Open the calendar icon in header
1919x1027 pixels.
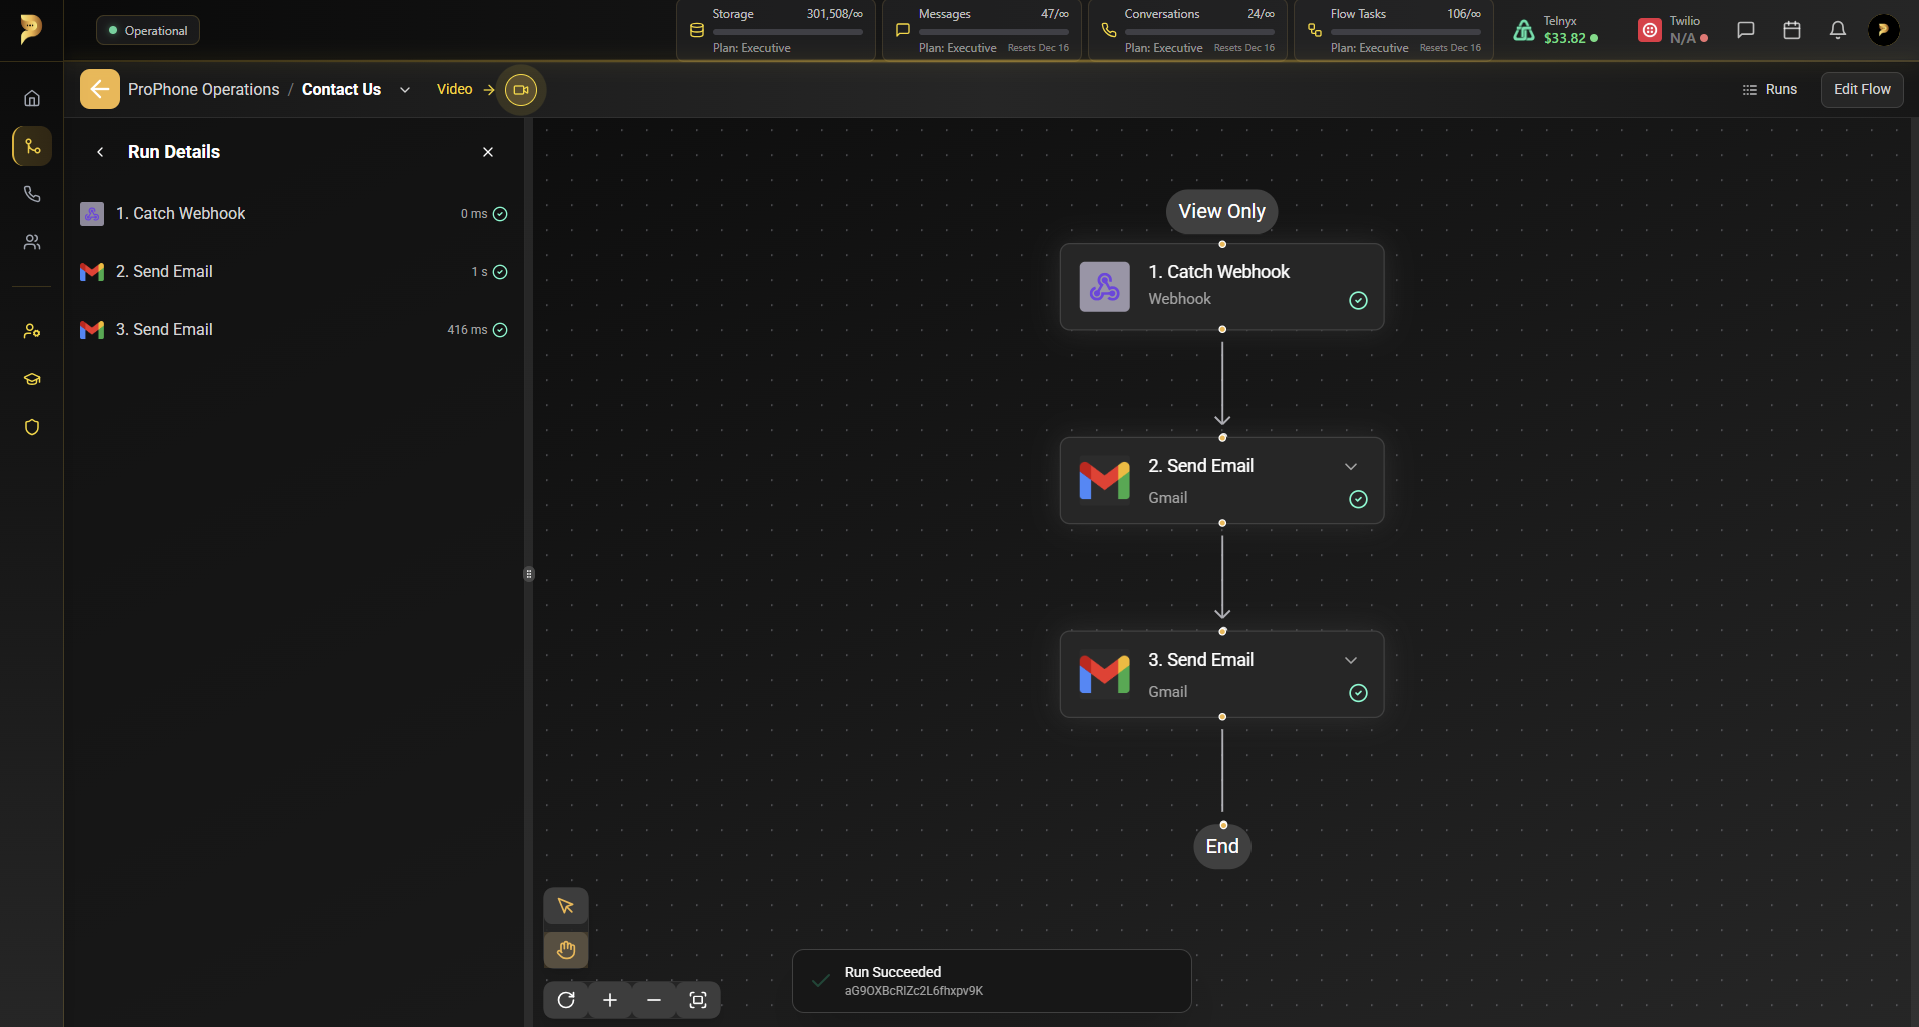[1792, 30]
